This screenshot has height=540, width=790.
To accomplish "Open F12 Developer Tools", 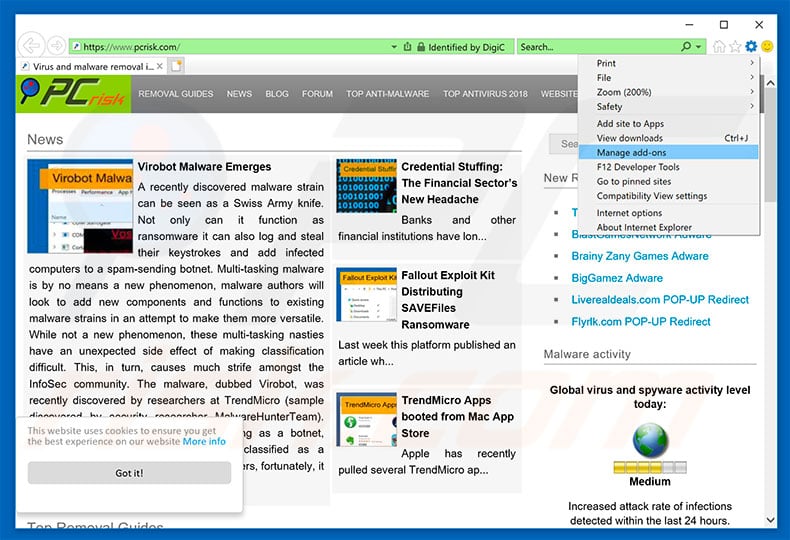I will pos(668,167).
